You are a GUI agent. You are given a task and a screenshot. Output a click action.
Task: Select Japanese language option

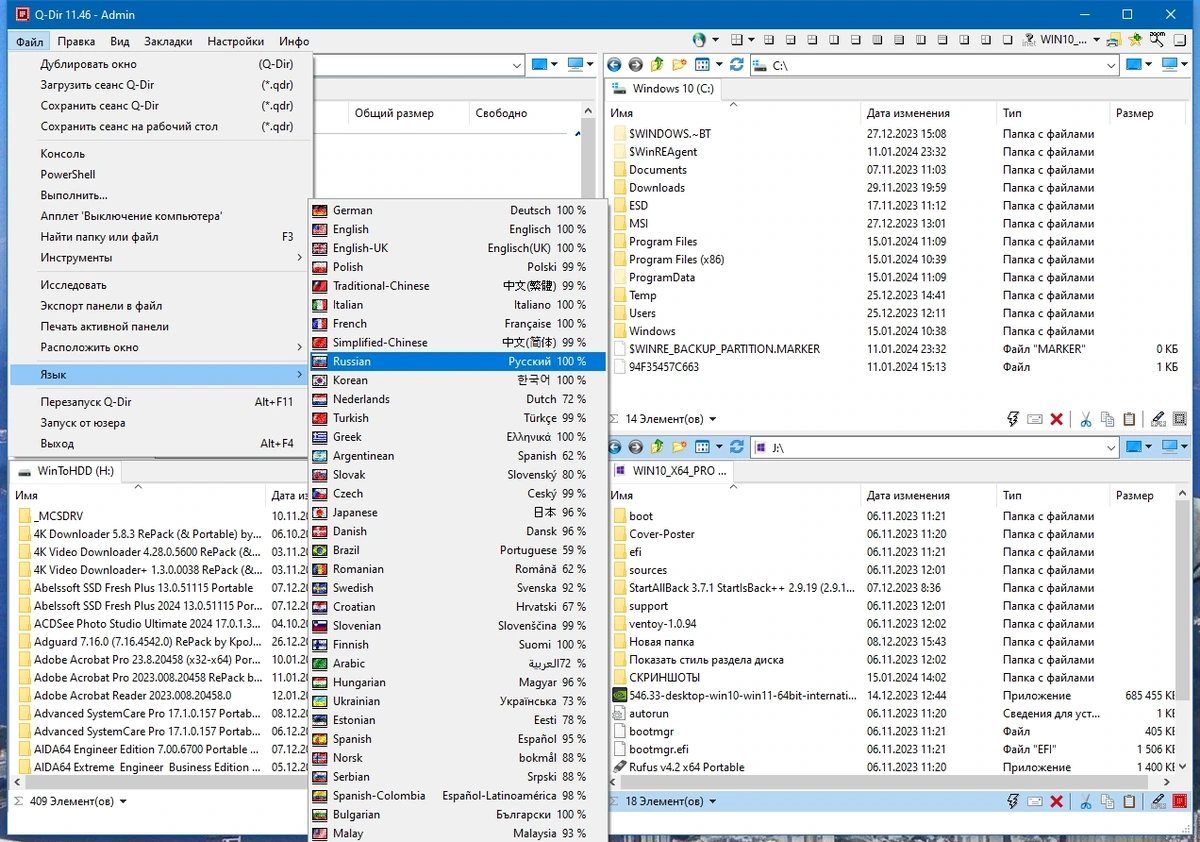458,512
